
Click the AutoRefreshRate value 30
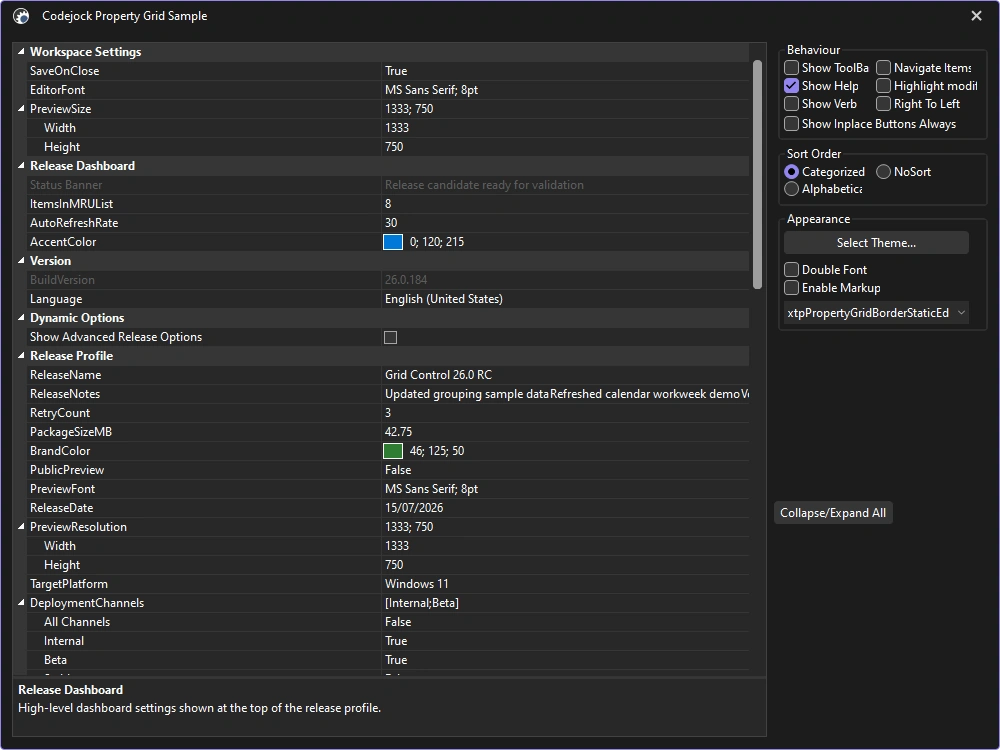tap(391, 223)
